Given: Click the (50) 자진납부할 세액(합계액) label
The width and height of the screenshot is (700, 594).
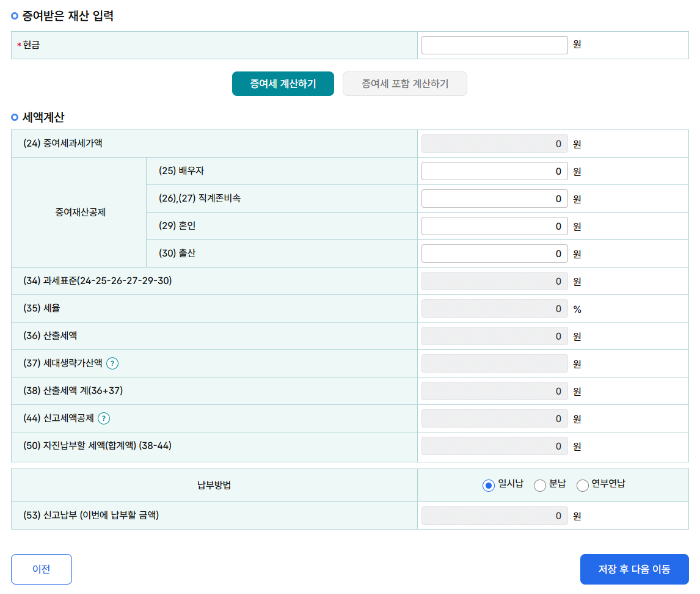Looking at the screenshot, I should 97,445.
